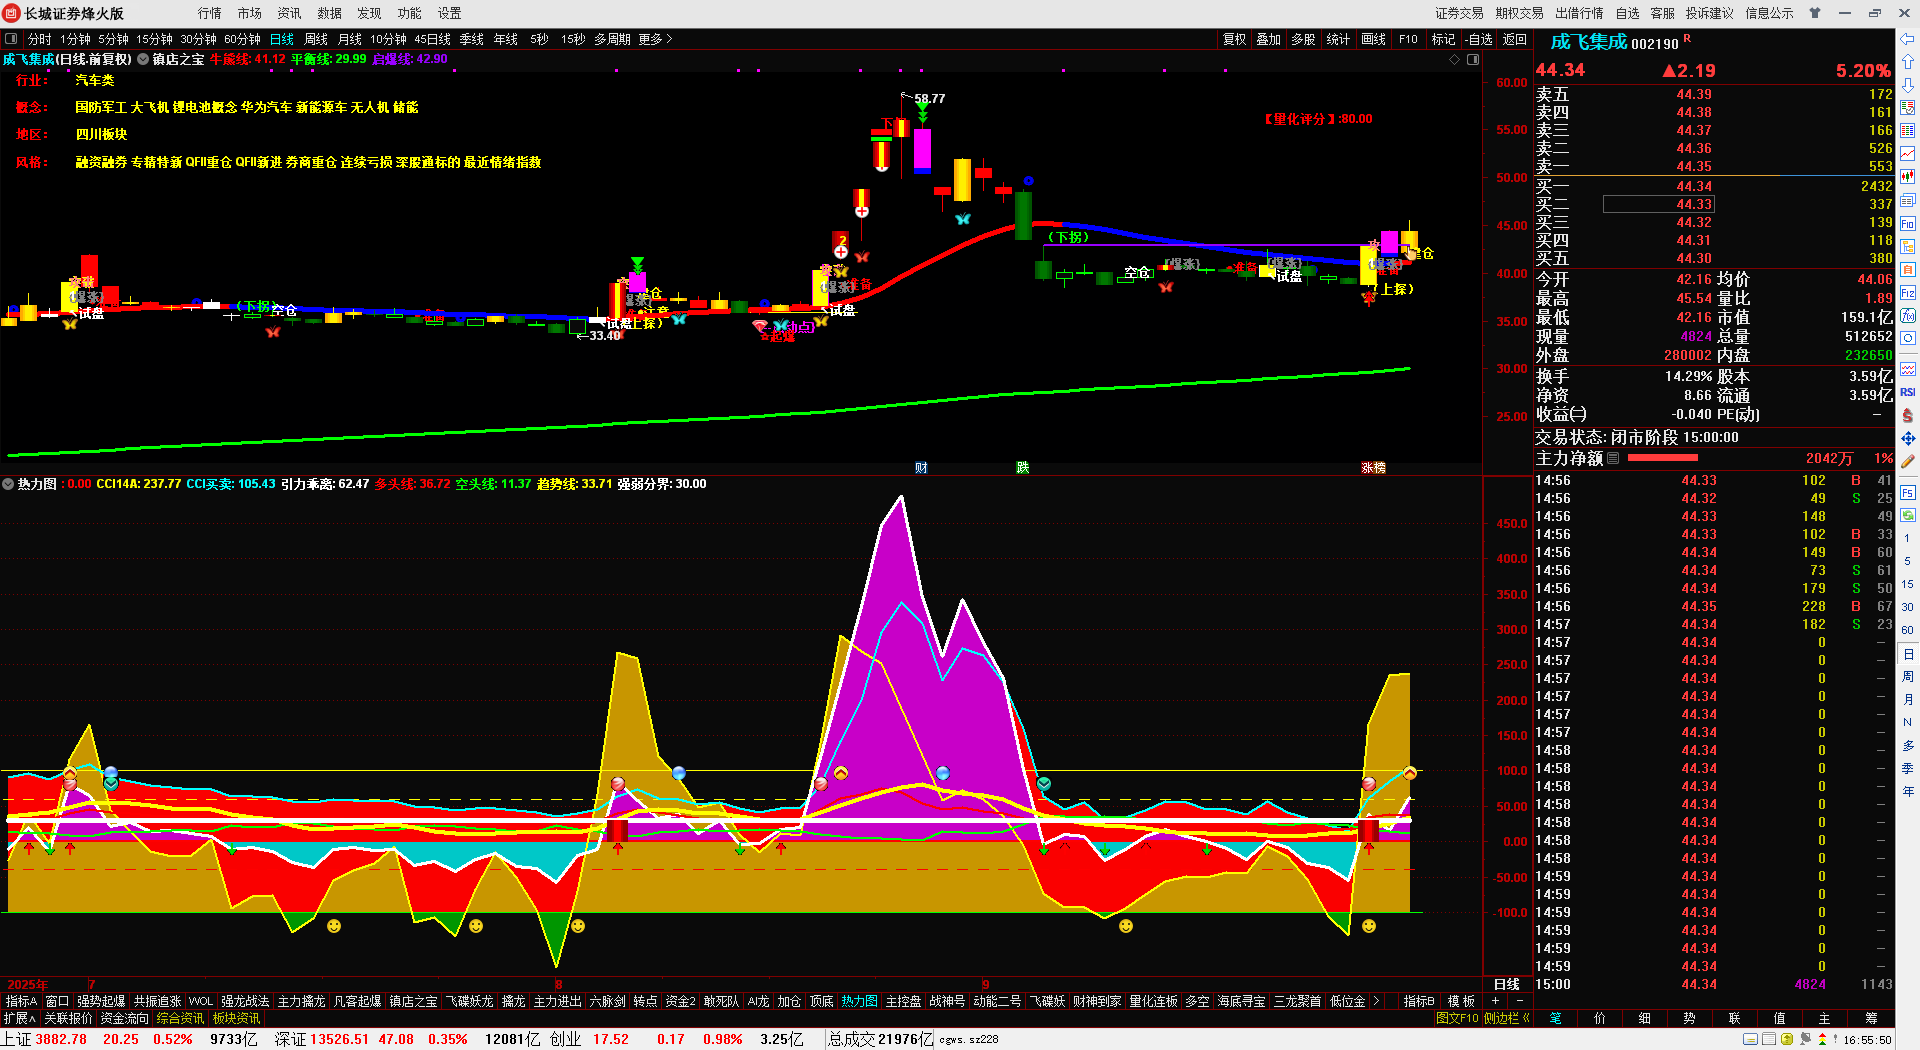This screenshot has width=1920, height=1050.
Task: Switch to 5-minute period in sidebar
Action: (1908, 562)
